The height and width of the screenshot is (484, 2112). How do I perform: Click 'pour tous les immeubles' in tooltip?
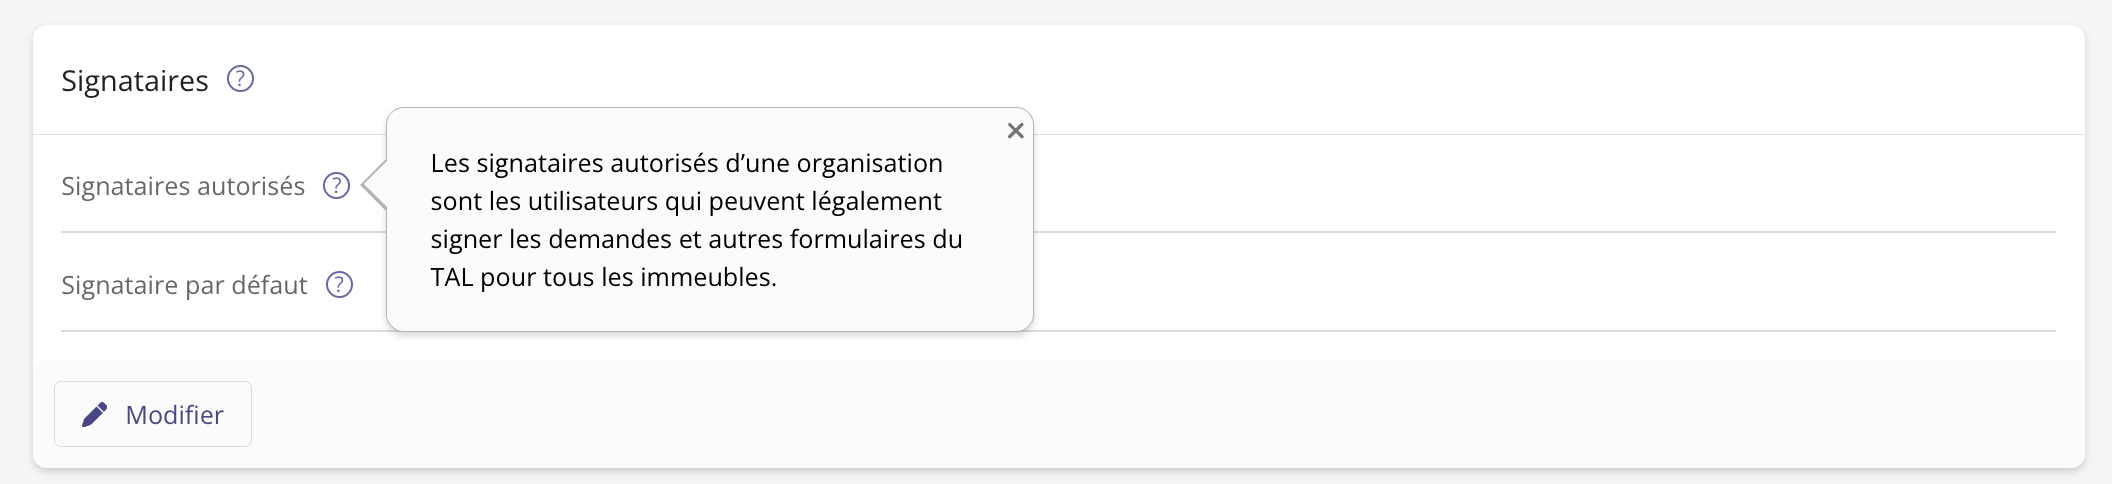[x=628, y=277]
